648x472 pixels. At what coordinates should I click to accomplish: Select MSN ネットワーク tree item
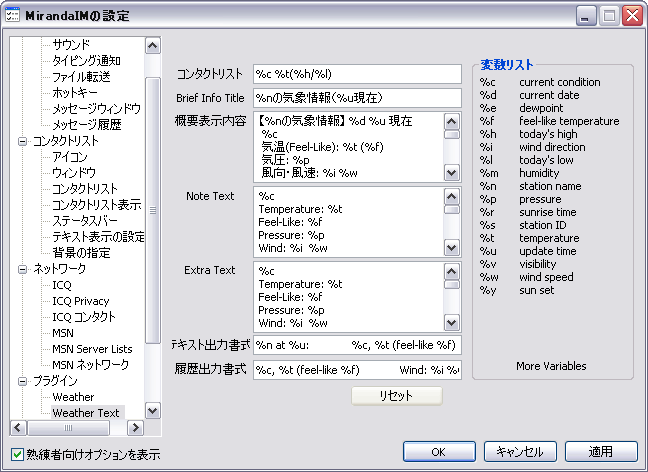click(91, 365)
